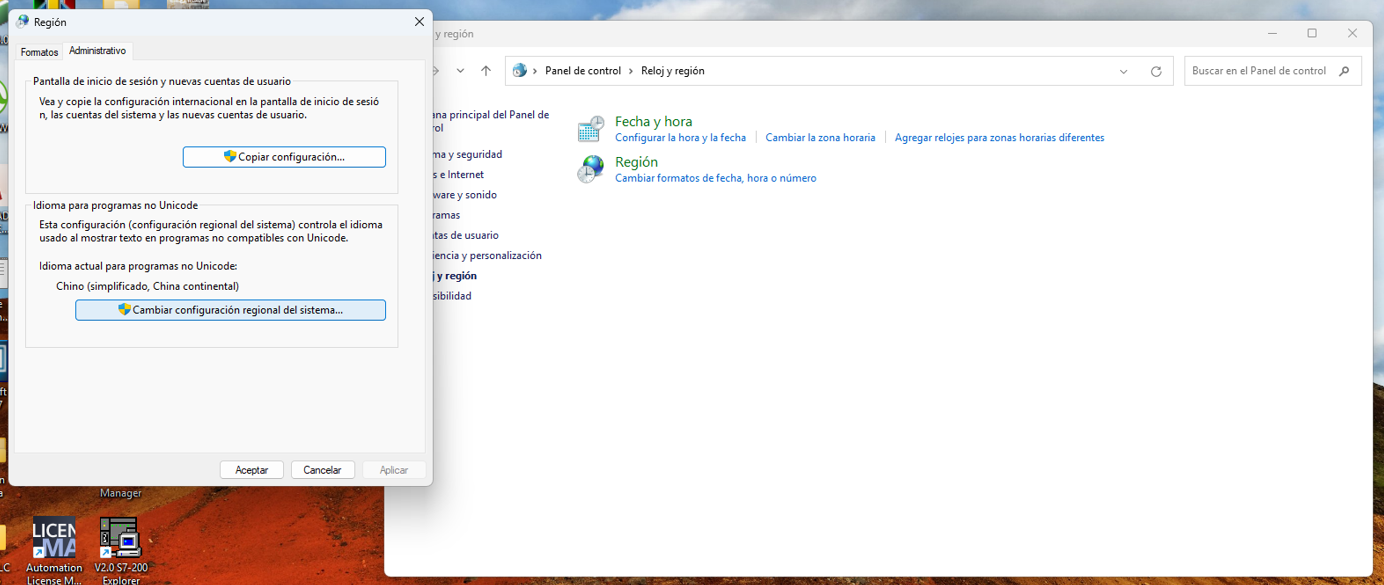Open recent locations chevron dropdown
Screen dimensions: 1384x585
point(460,71)
